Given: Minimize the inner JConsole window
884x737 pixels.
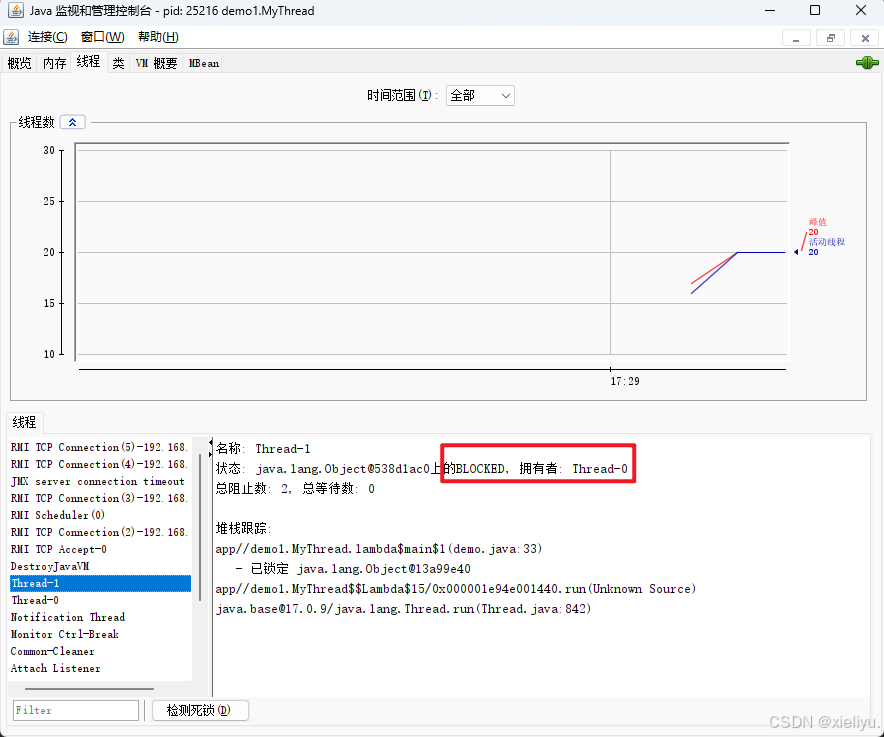Looking at the screenshot, I should [796, 38].
